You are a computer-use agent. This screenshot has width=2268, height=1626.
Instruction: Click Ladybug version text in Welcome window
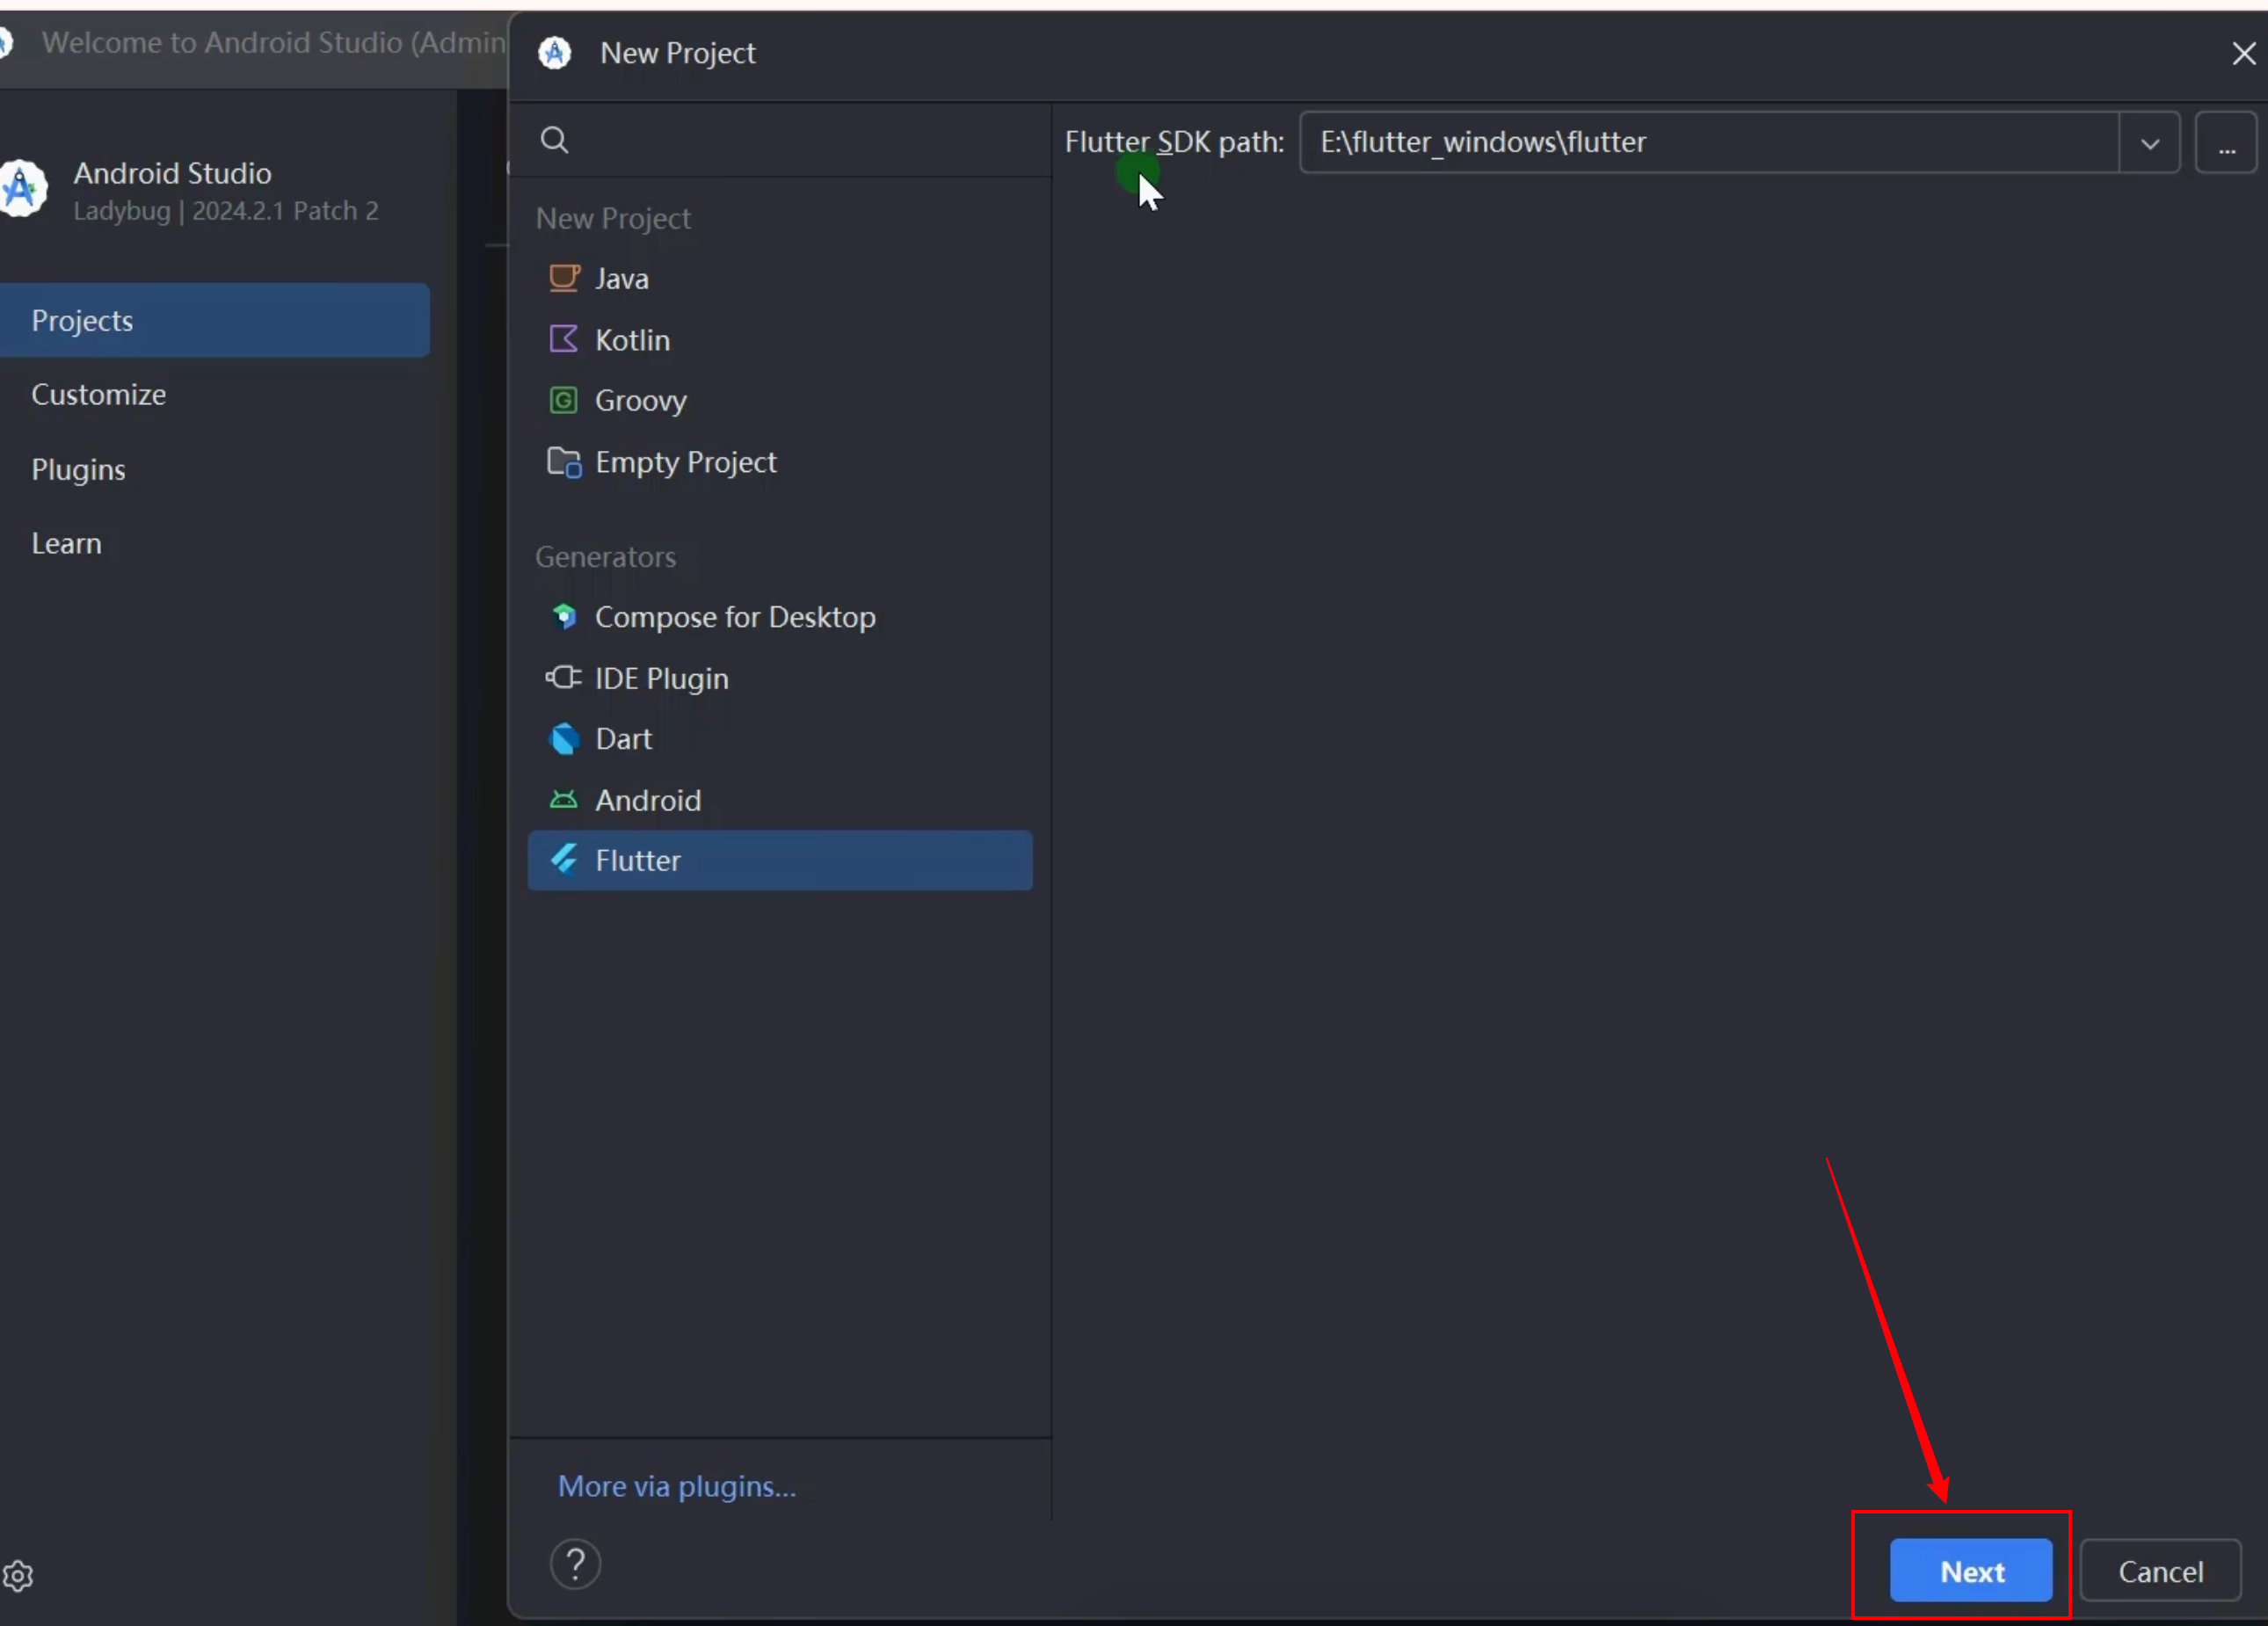point(226,211)
